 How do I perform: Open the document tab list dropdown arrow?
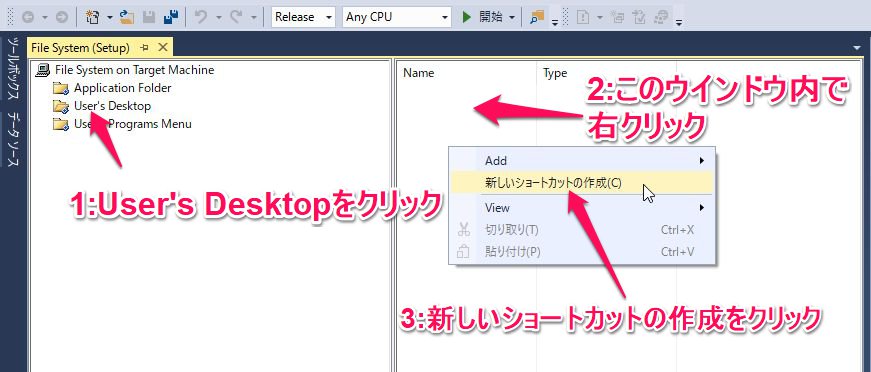pyautogui.click(x=856, y=48)
